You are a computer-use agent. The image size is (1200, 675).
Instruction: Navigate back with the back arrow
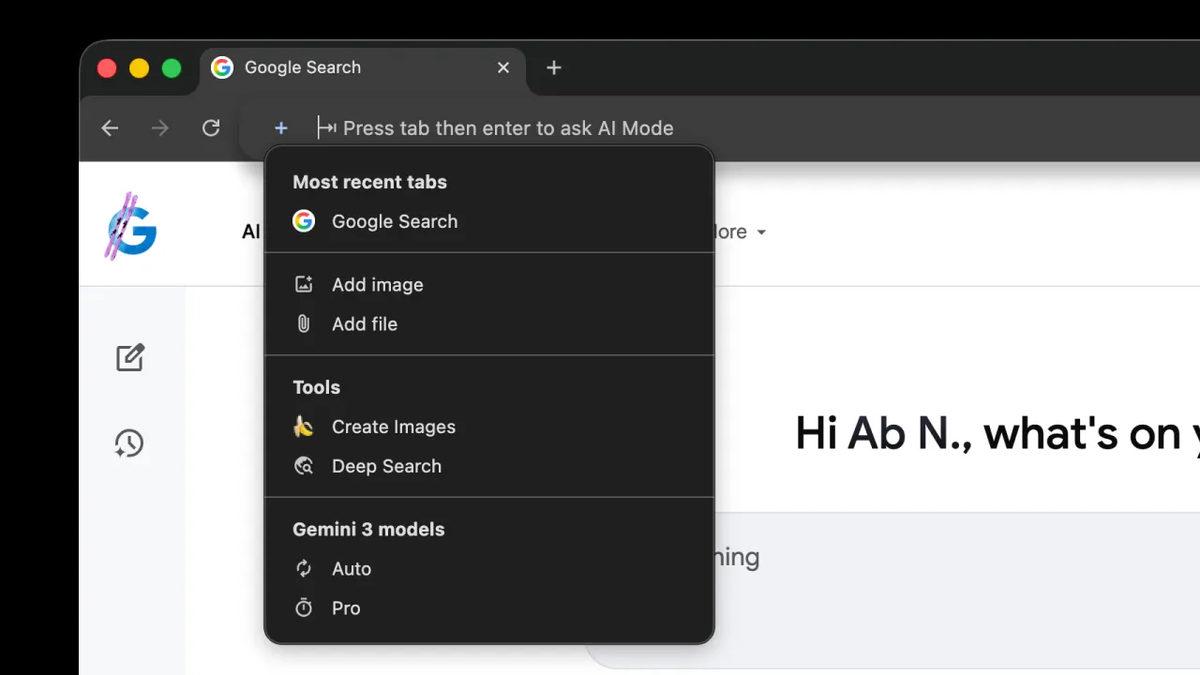click(x=110, y=128)
